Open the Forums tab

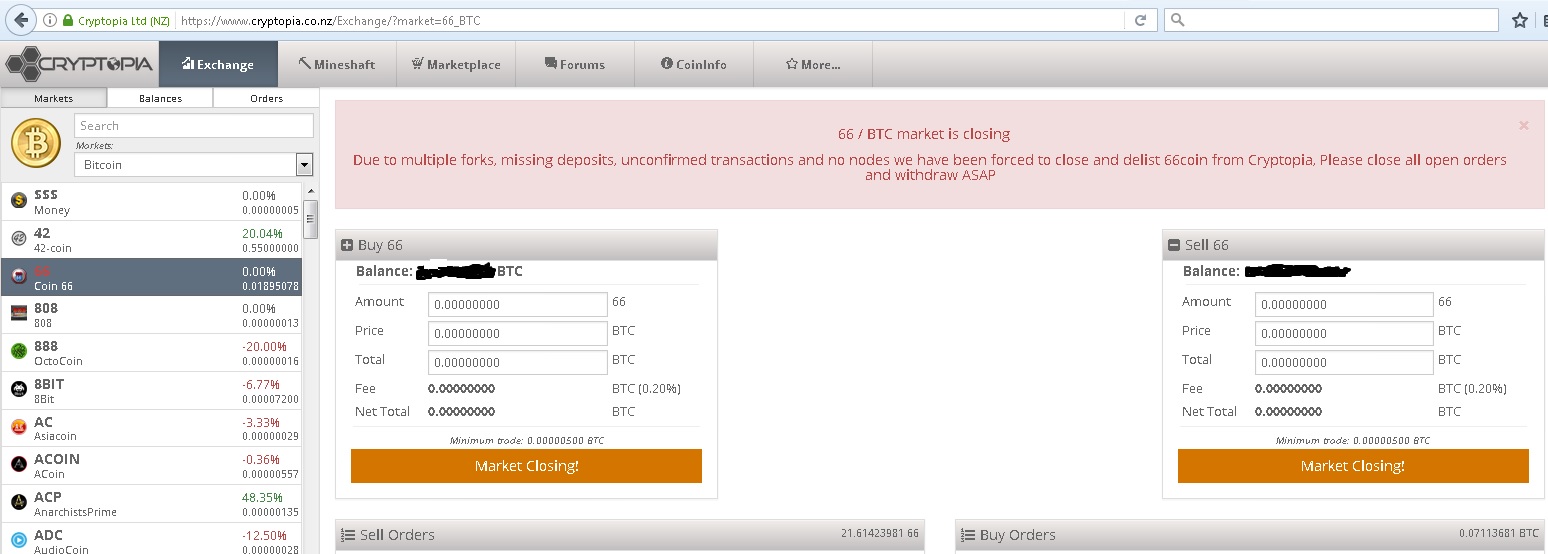[x=575, y=64]
